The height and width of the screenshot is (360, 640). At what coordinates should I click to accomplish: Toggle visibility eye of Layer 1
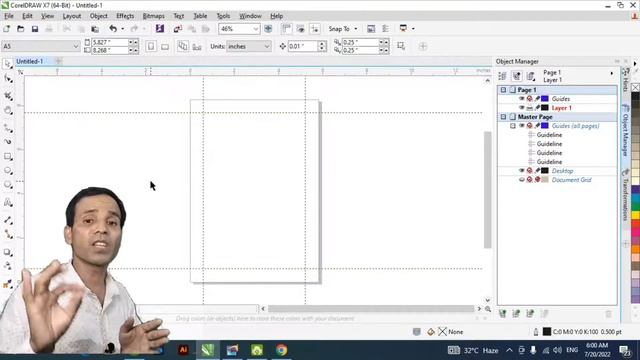(521, 108)
